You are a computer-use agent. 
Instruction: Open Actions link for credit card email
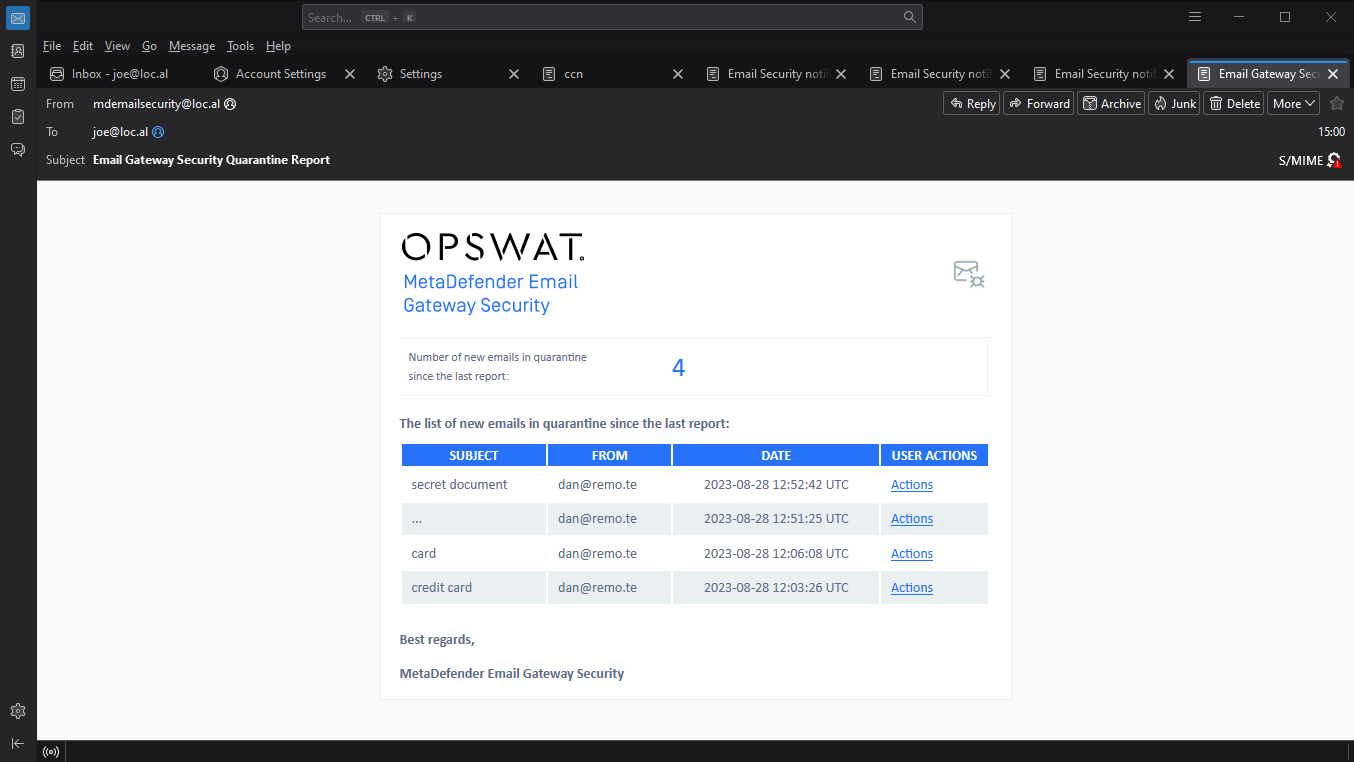click(x=912, y=588)
